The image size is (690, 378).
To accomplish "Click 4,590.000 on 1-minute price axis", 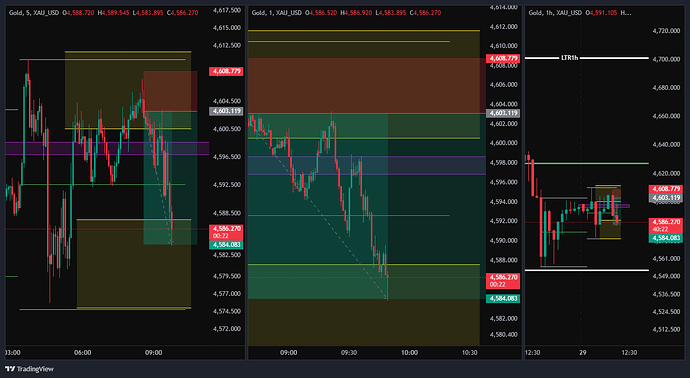I will tap(503, 241).
